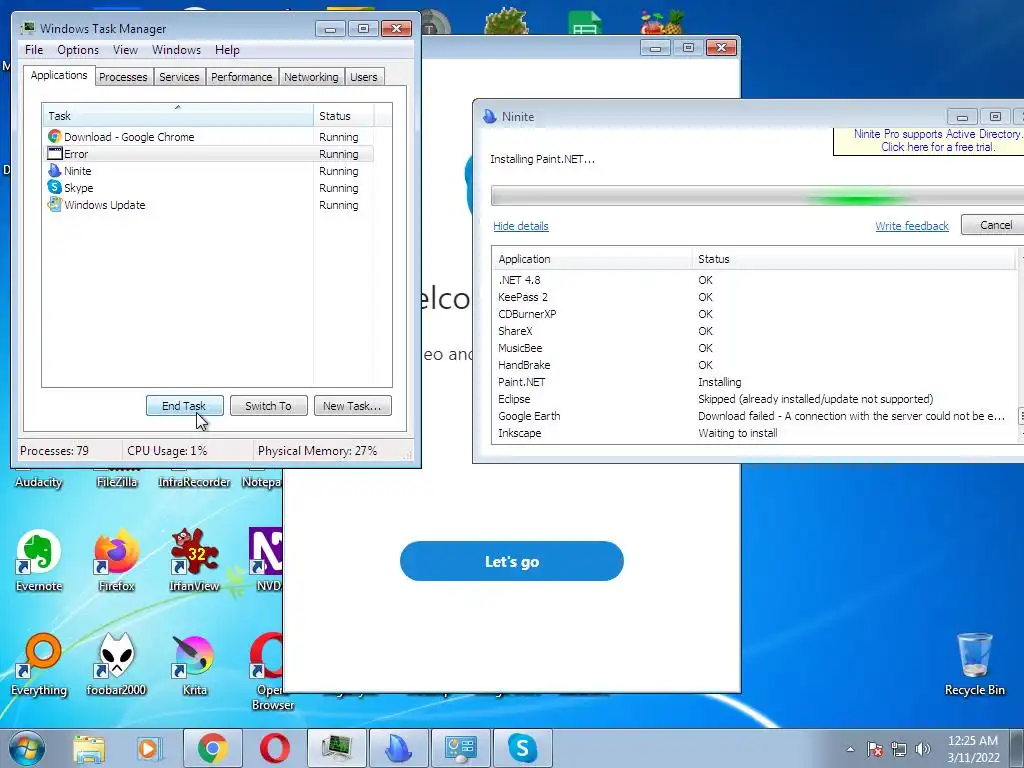Open the Windows Start button
The height and width of the screenshot is (768, 1024).
click(26, 748)
